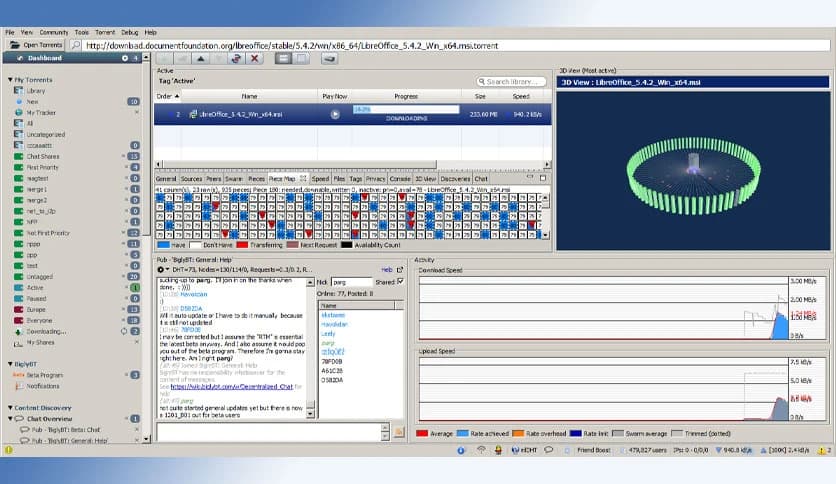
Task: Click the pop-out chat window icon
Action: pyautogui.click(x=400, y=270)
